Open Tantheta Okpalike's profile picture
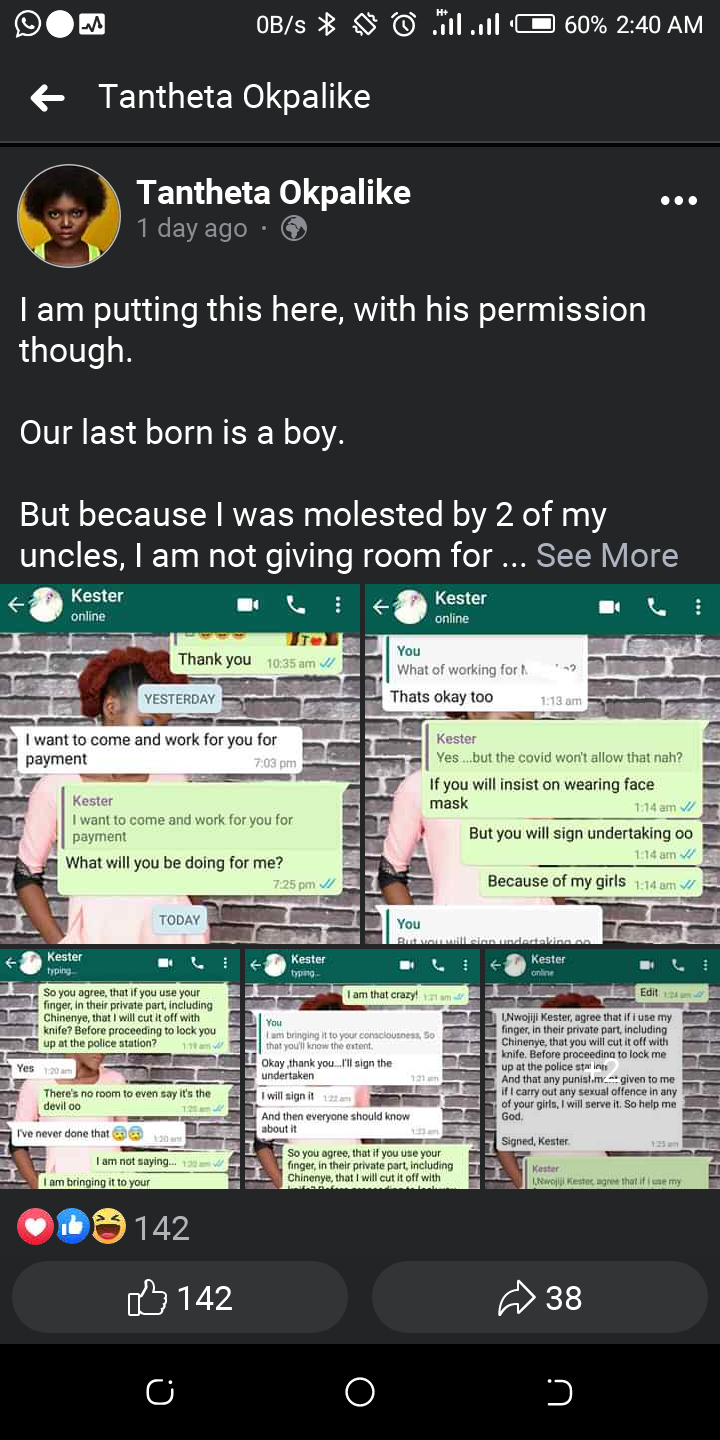This screenshot has height=1440, width=720. [x=69, y=216]
